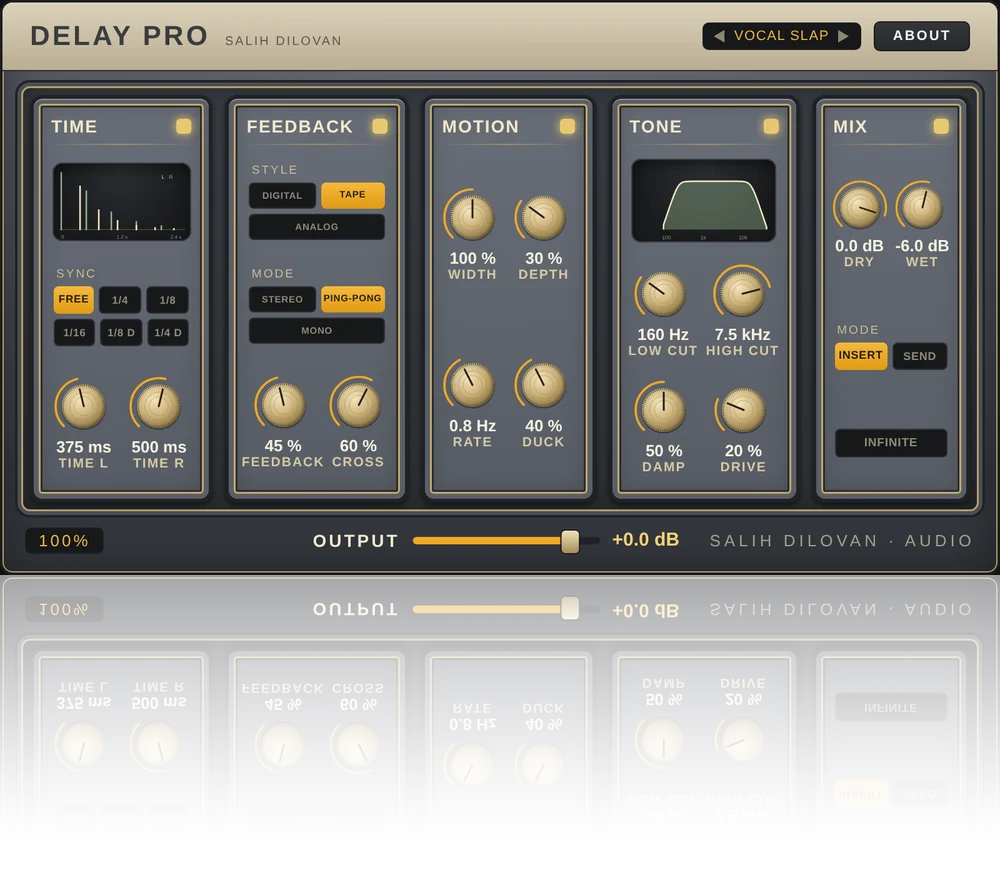The width and height of the screenshot is (1000, 891).
Task: Click the filter curve display in TONE
Action: point(703,200)
